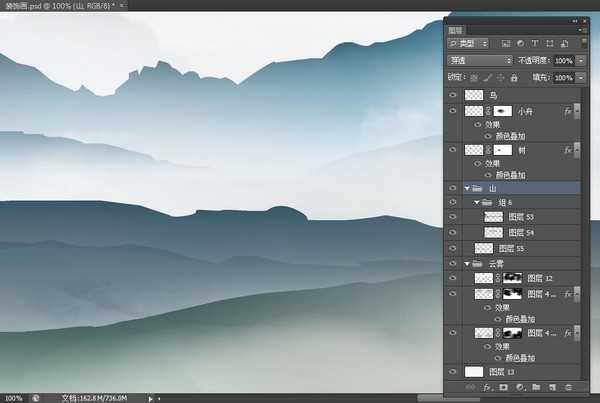Hide the 小舟 layer

[453, 111]
